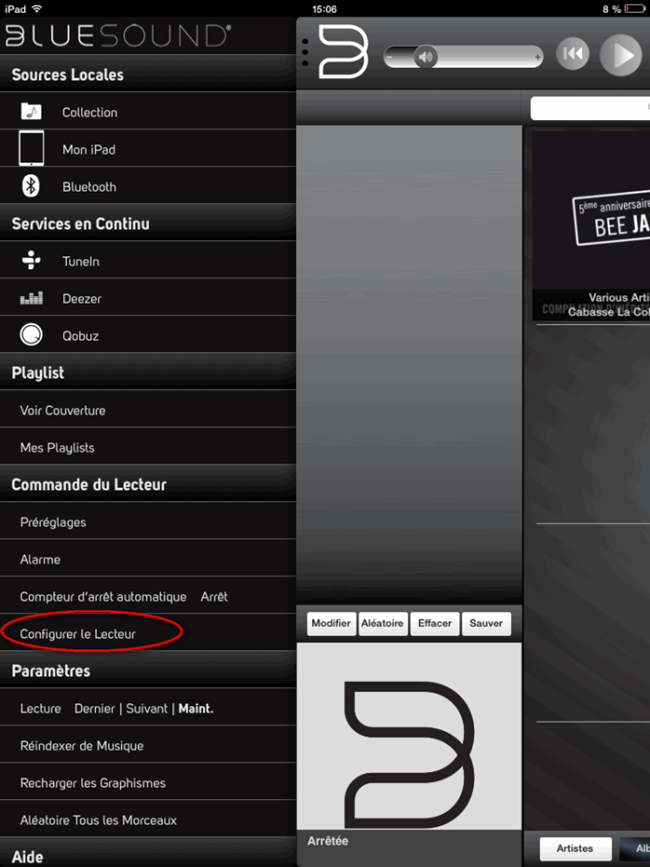Open the Bee Jazz album thumbnail
Viewport: 650px width, 867px height.
[x=591, y=226]
